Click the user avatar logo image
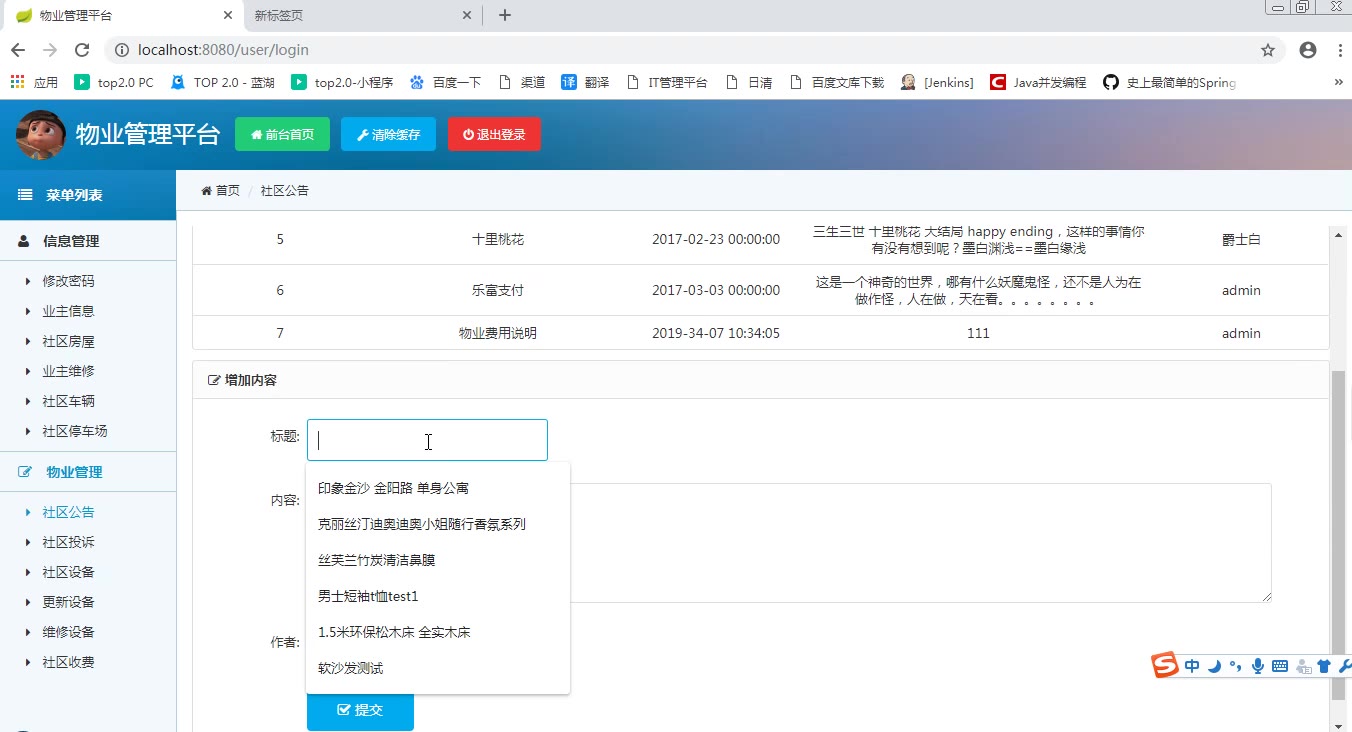 pyautogui.click(x=41, y=135)
